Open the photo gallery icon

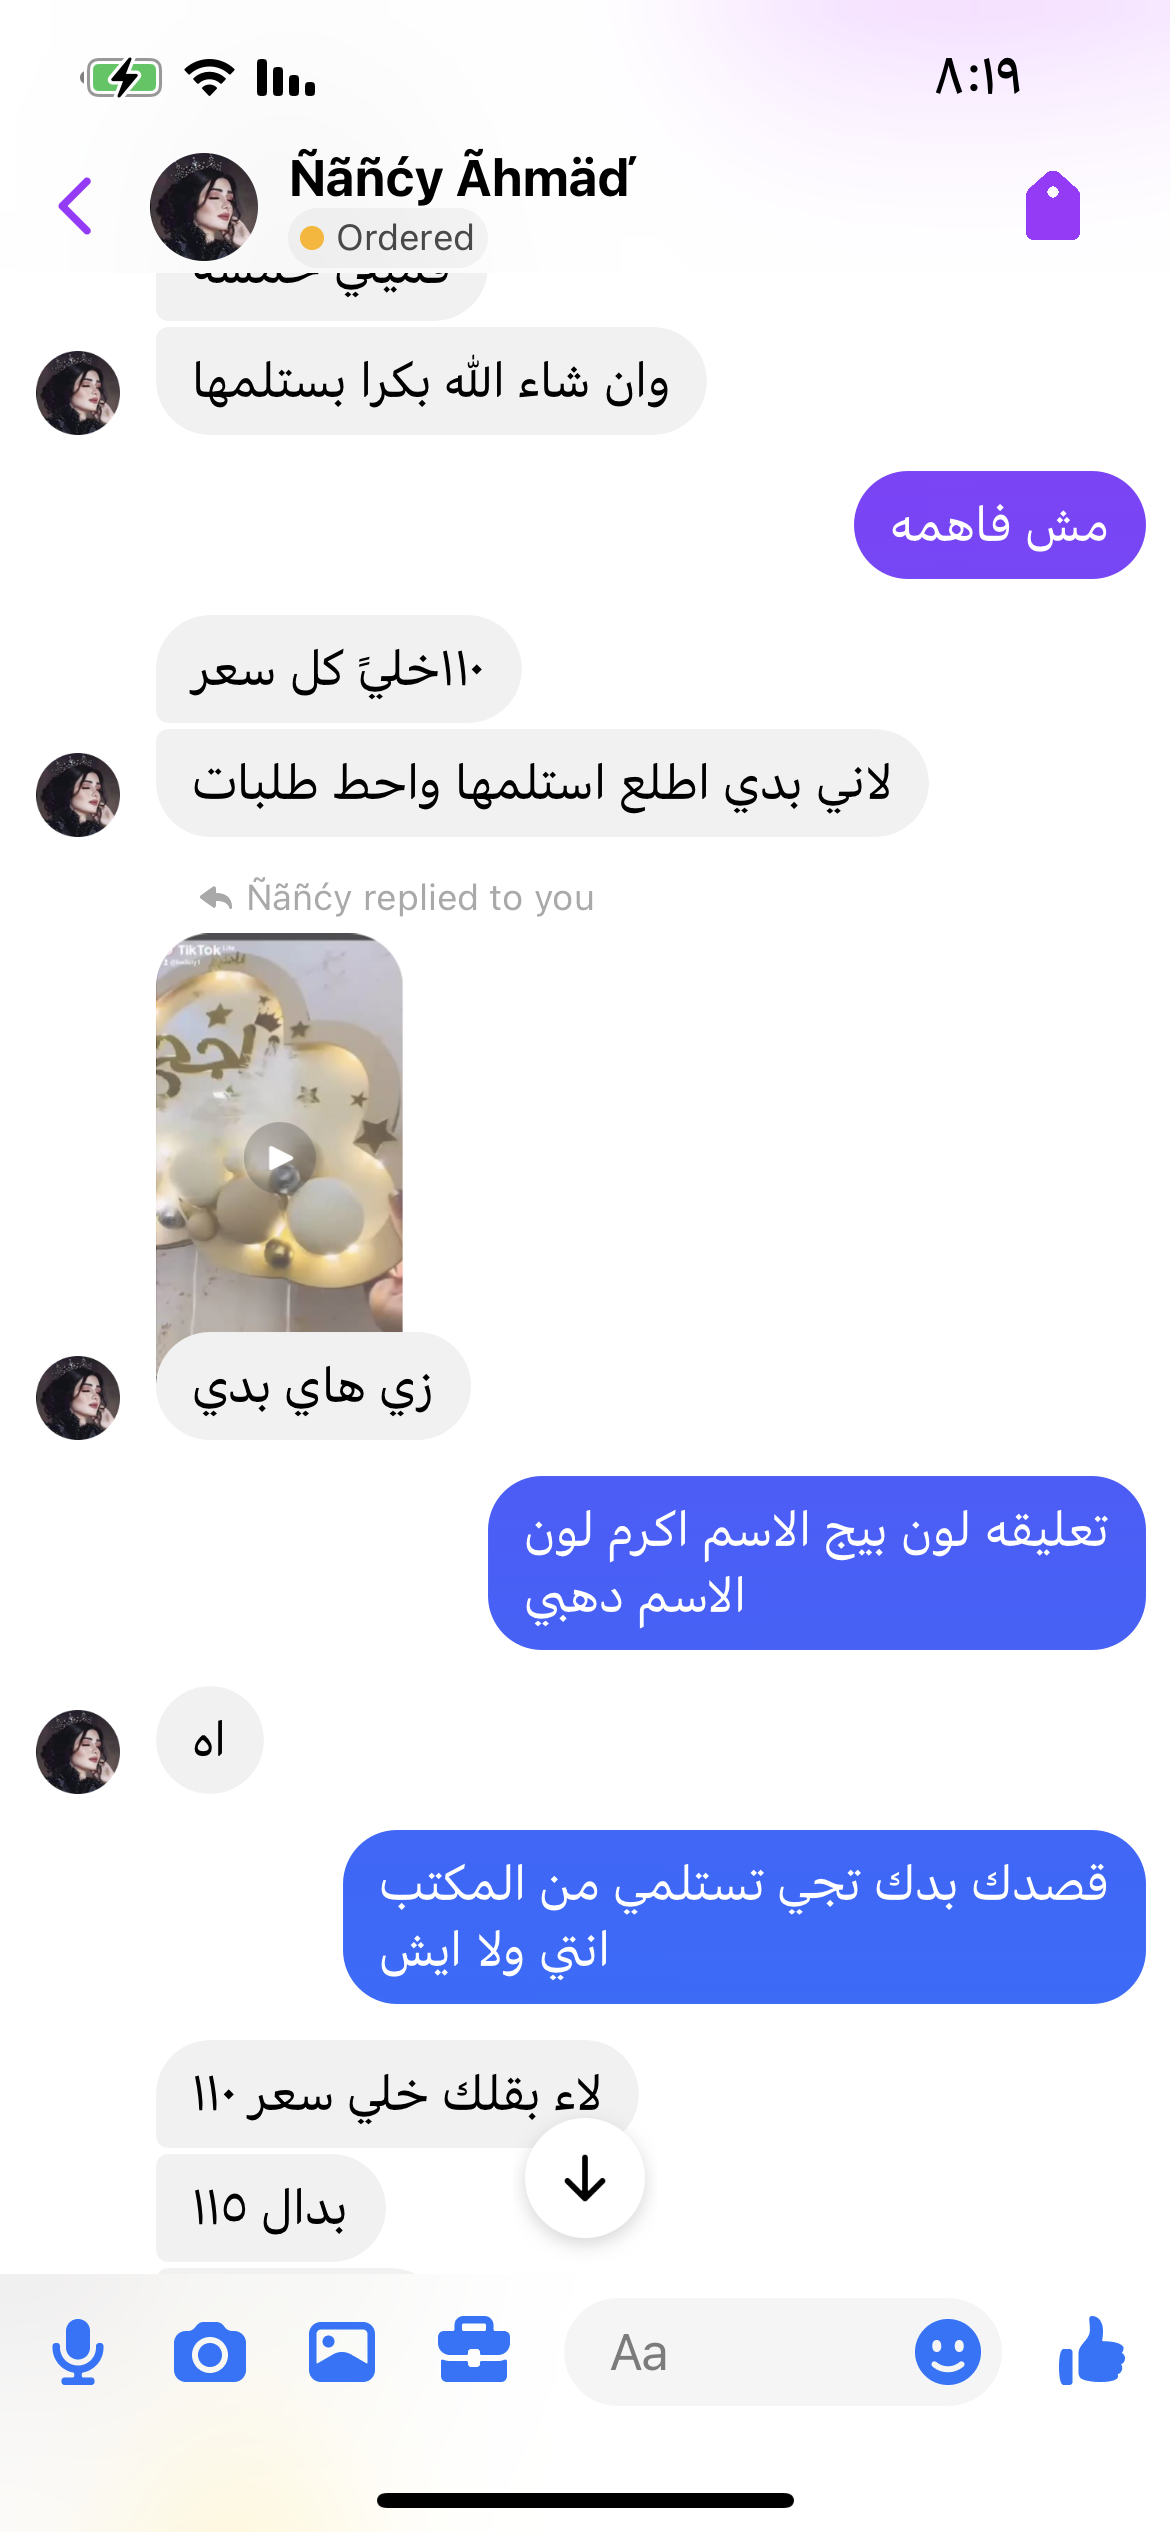tap(342, 2352)
